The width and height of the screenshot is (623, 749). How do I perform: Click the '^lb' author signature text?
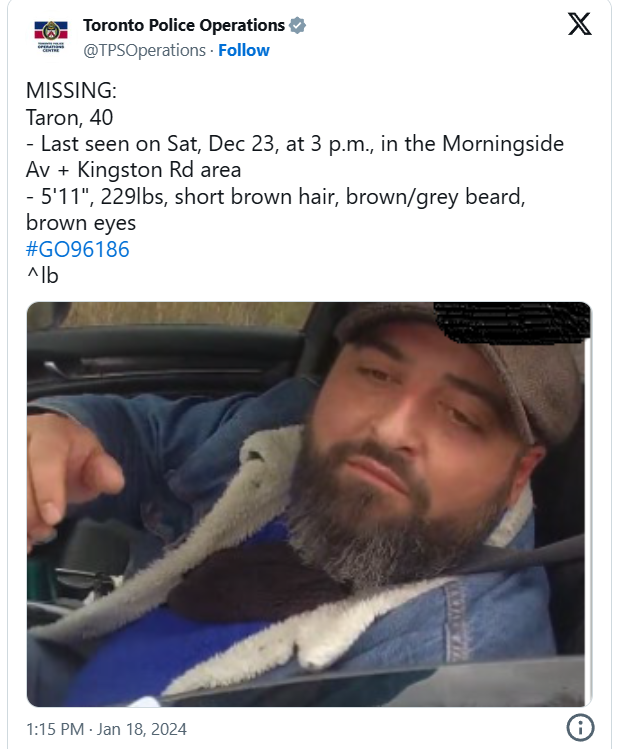pyautogui.click(x=42, y=276)
